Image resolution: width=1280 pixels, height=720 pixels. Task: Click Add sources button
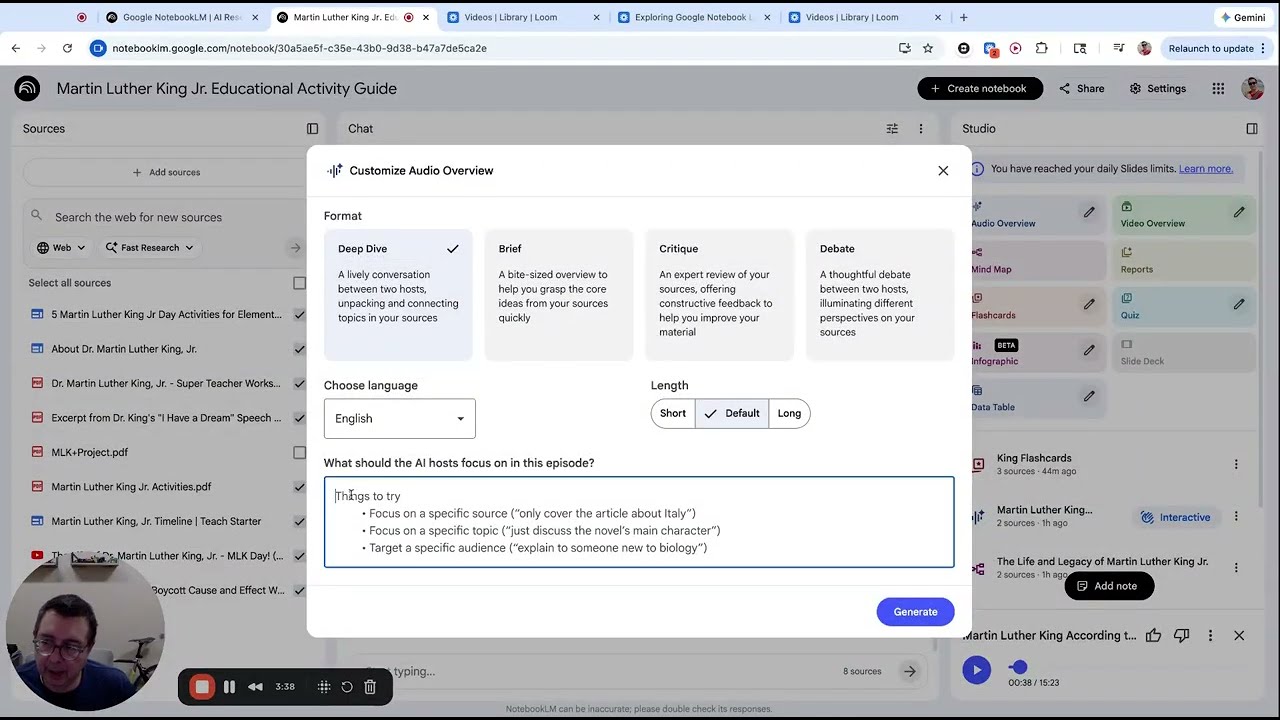[166, 172]
